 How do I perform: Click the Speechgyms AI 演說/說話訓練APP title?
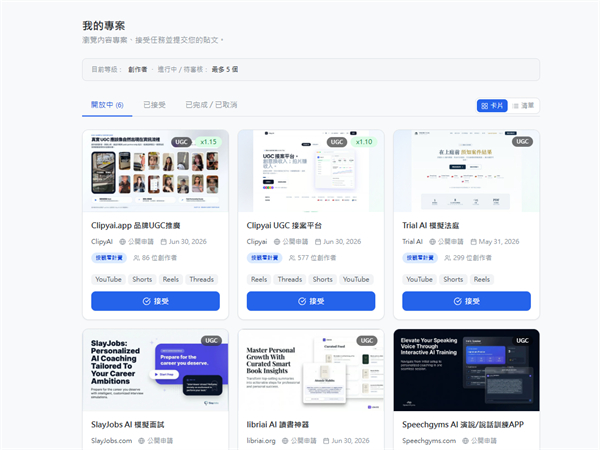[463, 424]
